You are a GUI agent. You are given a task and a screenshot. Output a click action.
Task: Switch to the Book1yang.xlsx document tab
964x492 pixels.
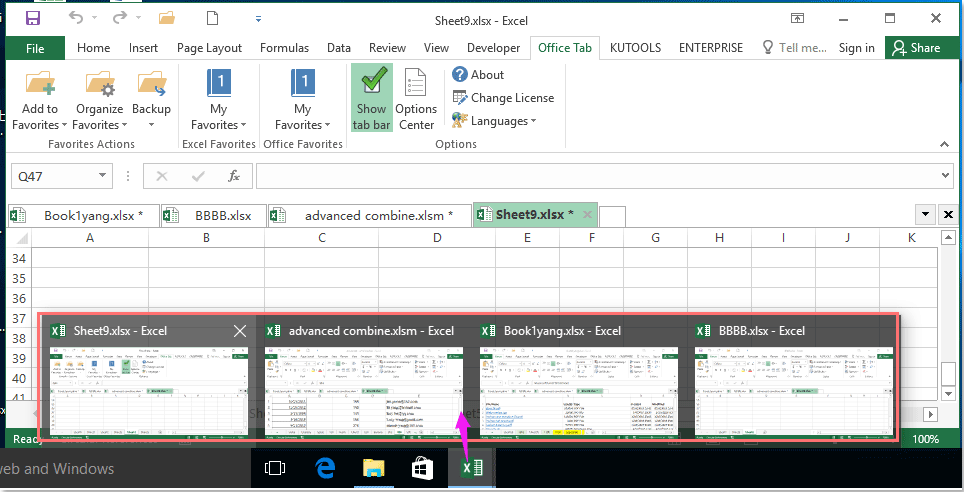(x=84, y=215)
